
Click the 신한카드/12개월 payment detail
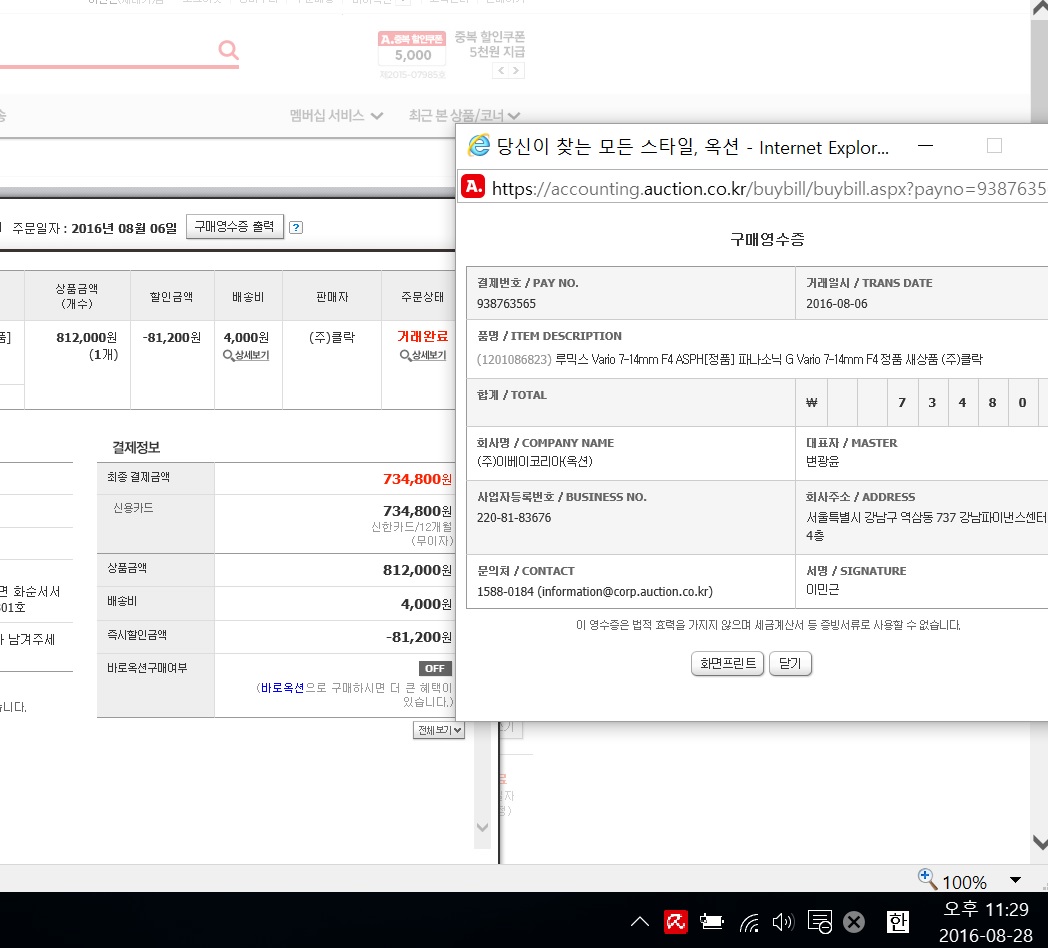click(412, 527)
